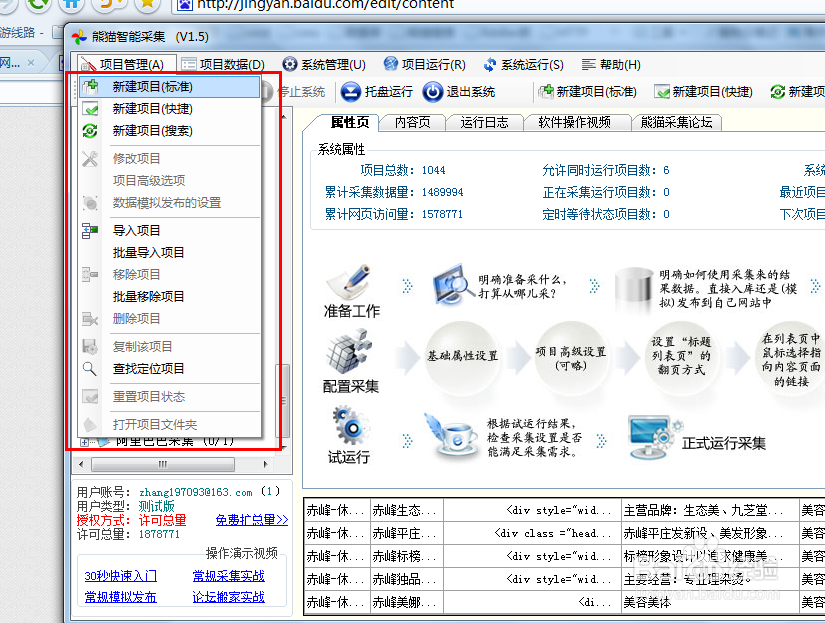Click the 基础属性设置 step bubble
The width and height of the screenshot is (825, 623).
tap(462, 357)
